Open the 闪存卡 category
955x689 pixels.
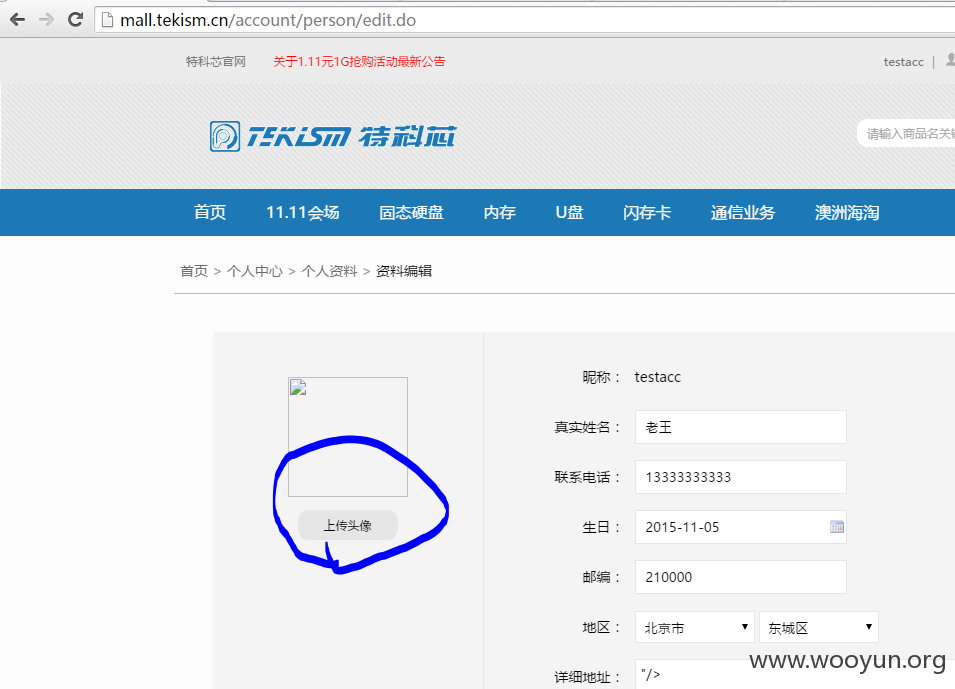click(x=647, y=213)
